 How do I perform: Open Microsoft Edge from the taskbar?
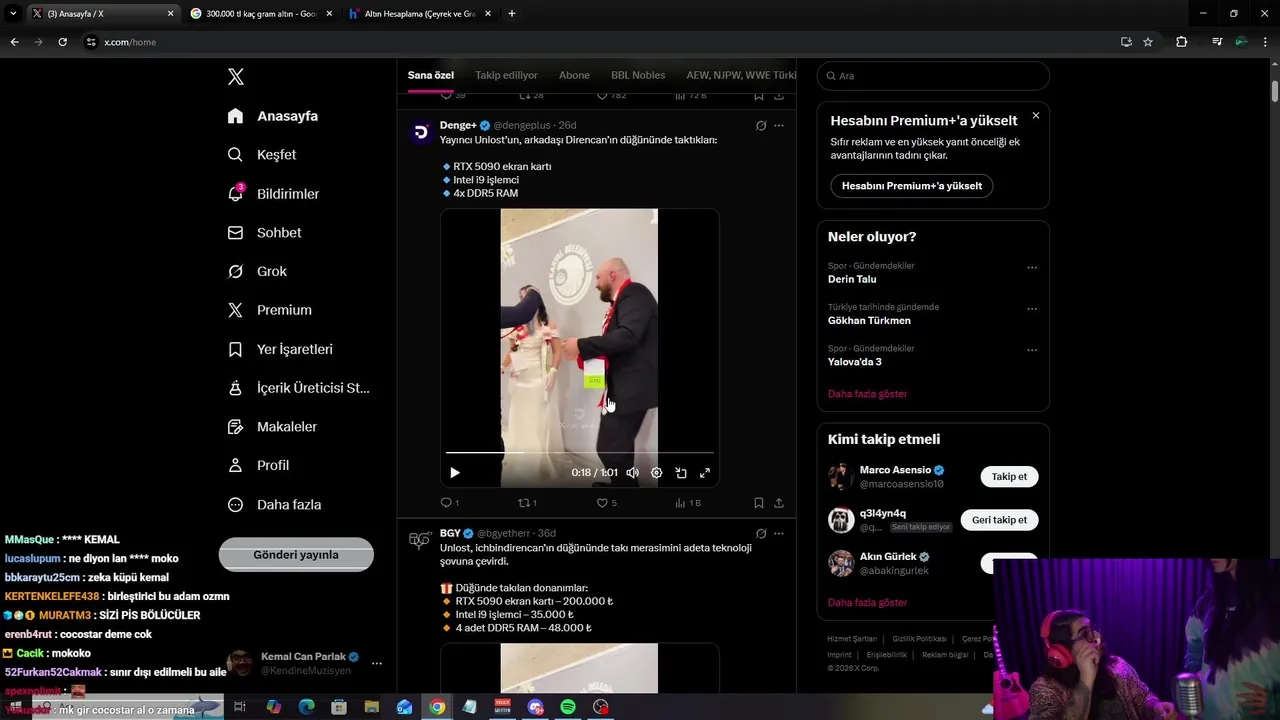coord(306,707)
